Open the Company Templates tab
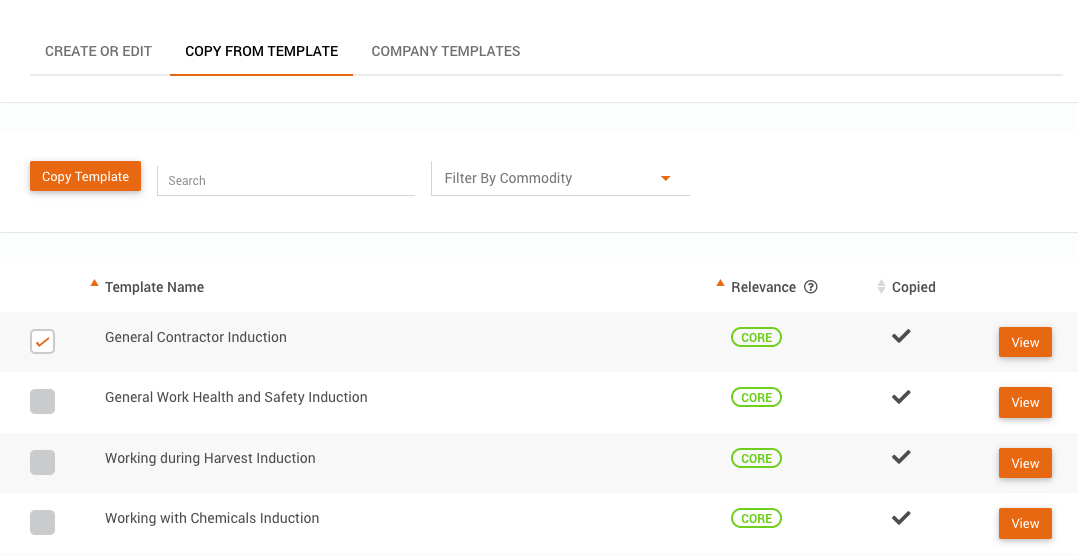The width and height of the screenshot is (1078, 555). click(446, 51)
